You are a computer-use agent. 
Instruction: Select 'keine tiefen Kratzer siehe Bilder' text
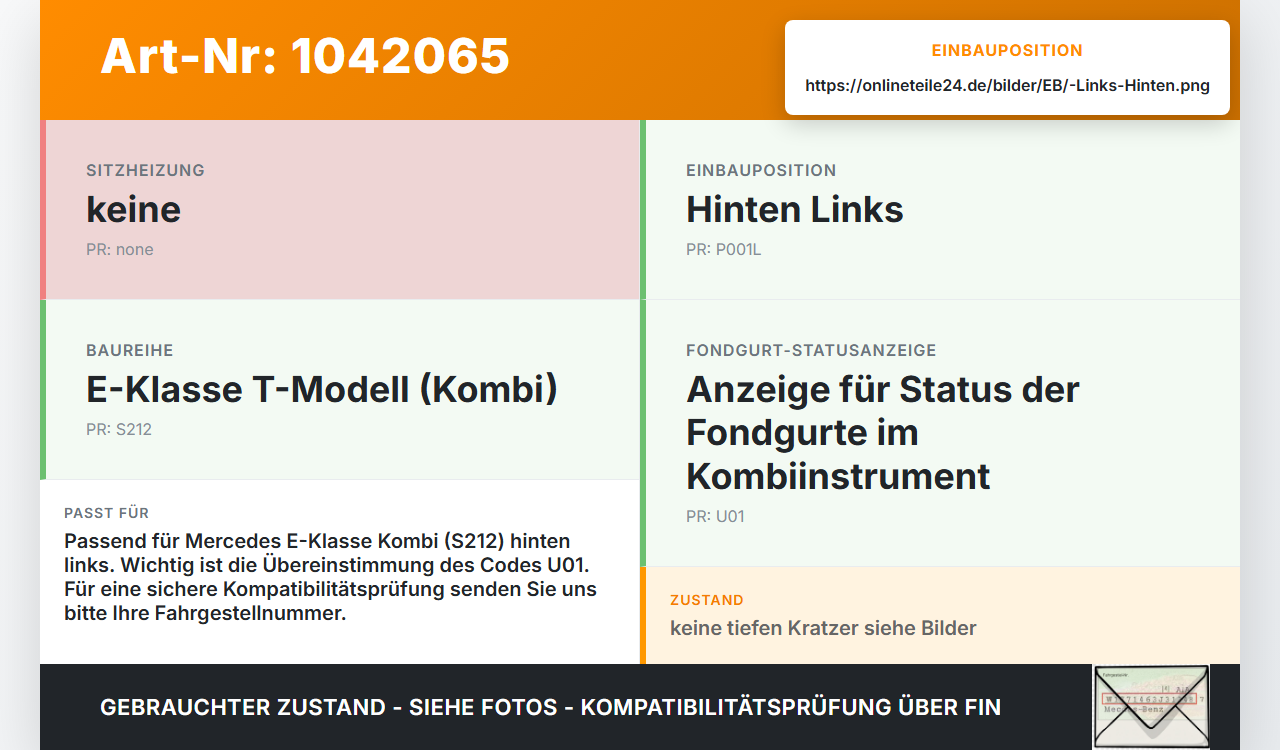tap(823, 628)
